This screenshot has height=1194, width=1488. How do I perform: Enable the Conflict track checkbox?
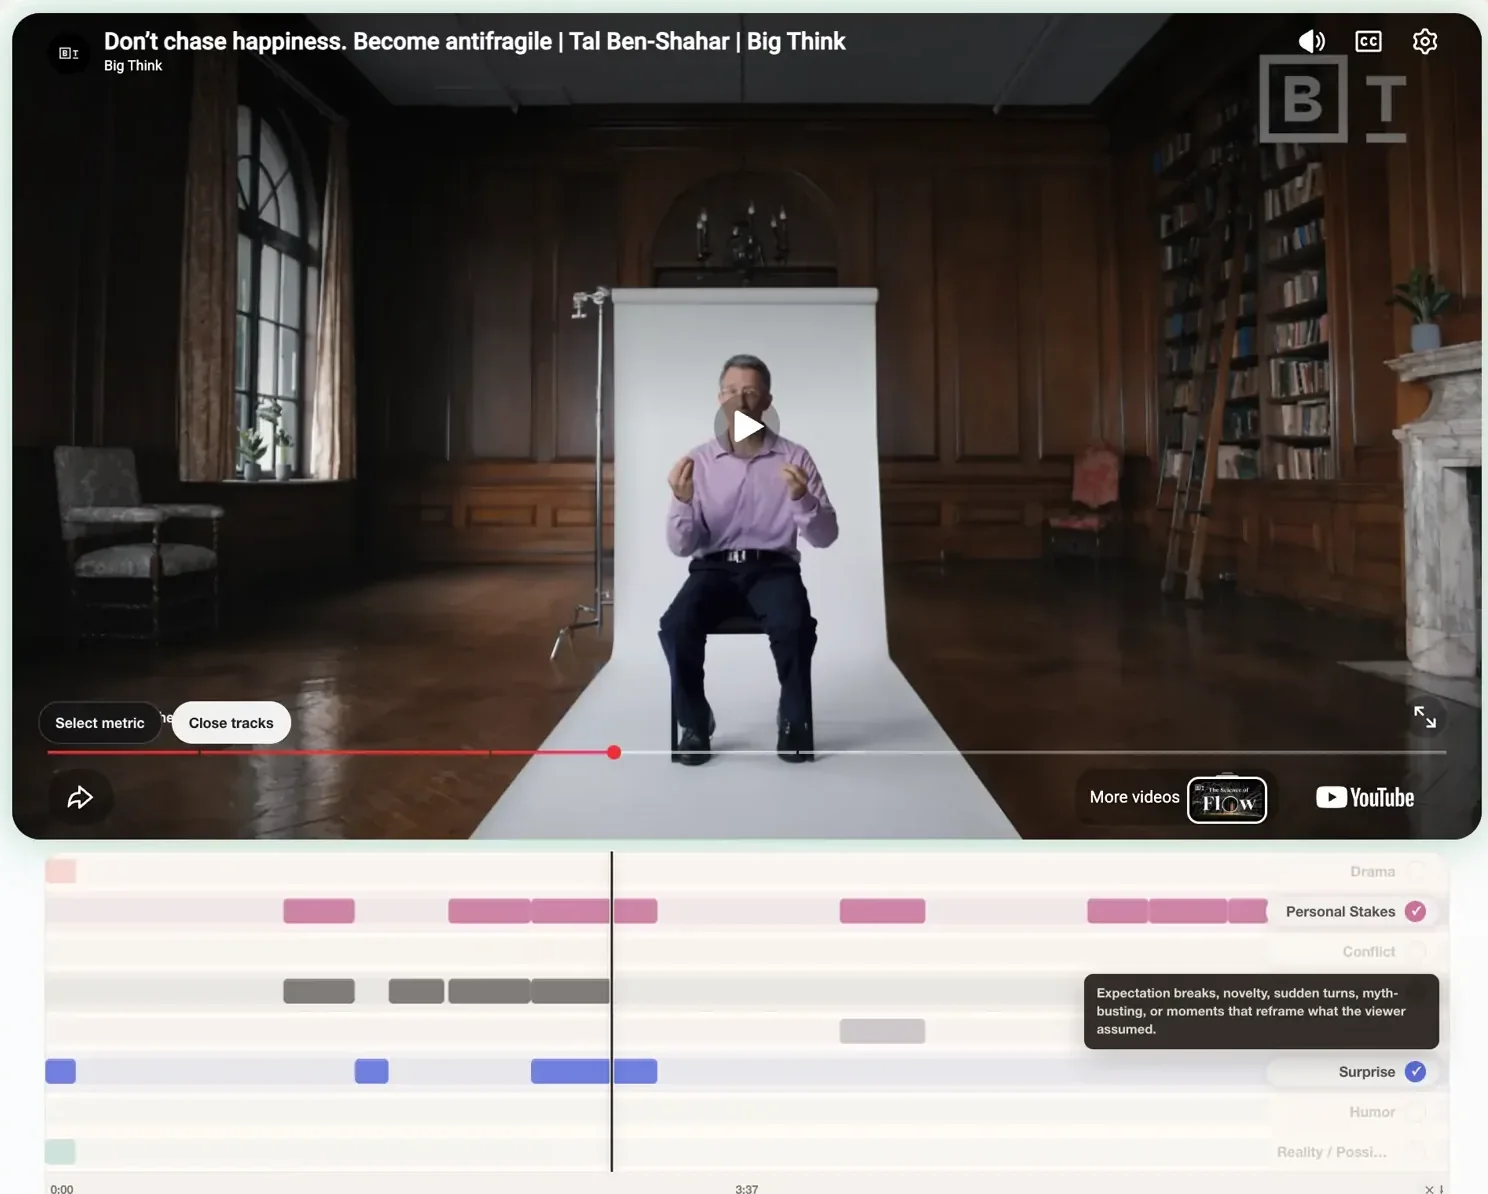(x=1416, y=951)
